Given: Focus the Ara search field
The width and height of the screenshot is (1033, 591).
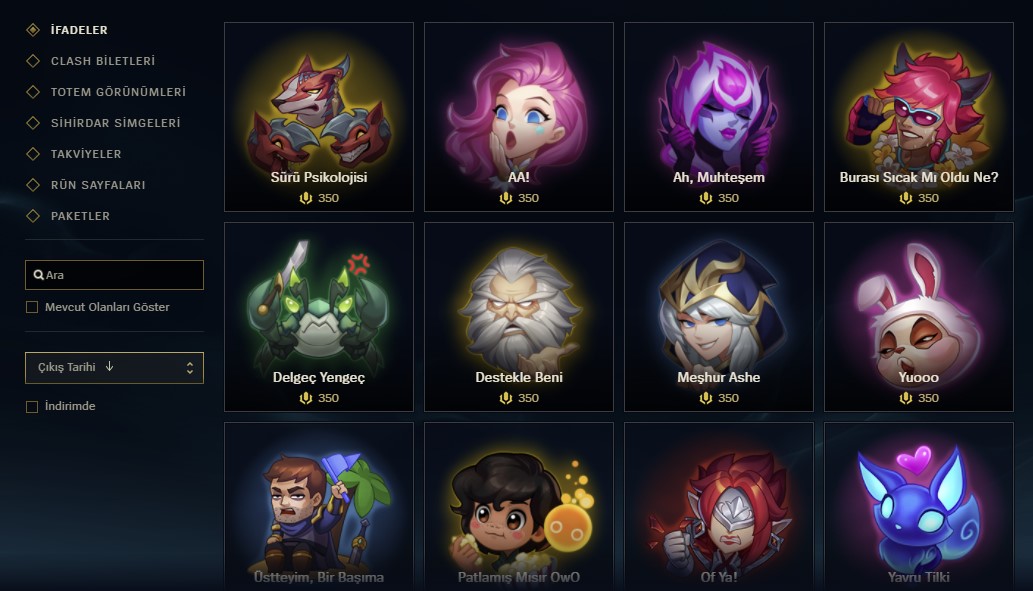Looking at the screenshot, I should 115,275.
